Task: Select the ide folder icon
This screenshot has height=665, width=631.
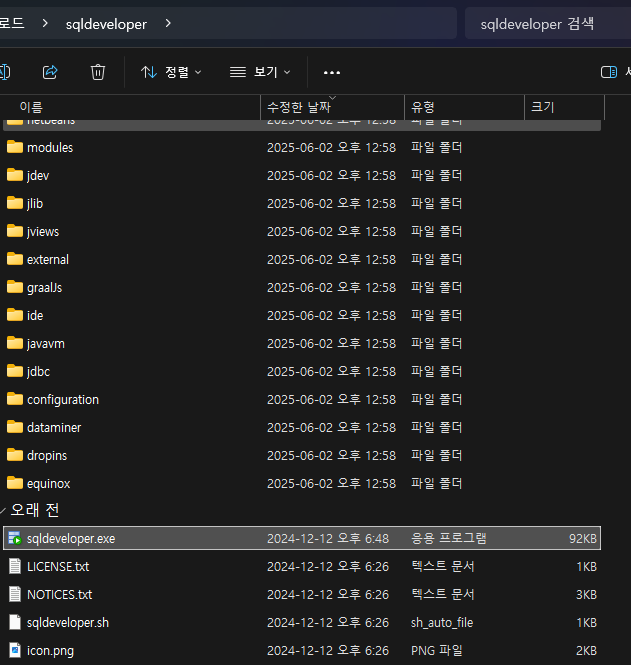Action: (15, 315)
